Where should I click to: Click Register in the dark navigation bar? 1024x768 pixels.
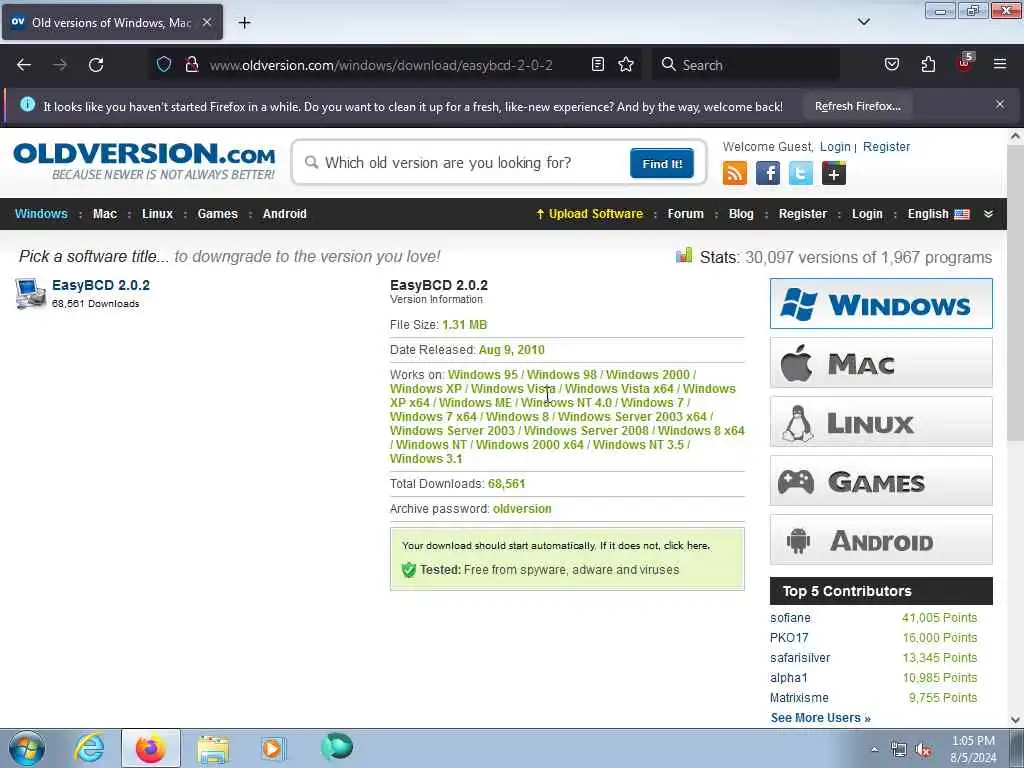[x=803, y=214]
